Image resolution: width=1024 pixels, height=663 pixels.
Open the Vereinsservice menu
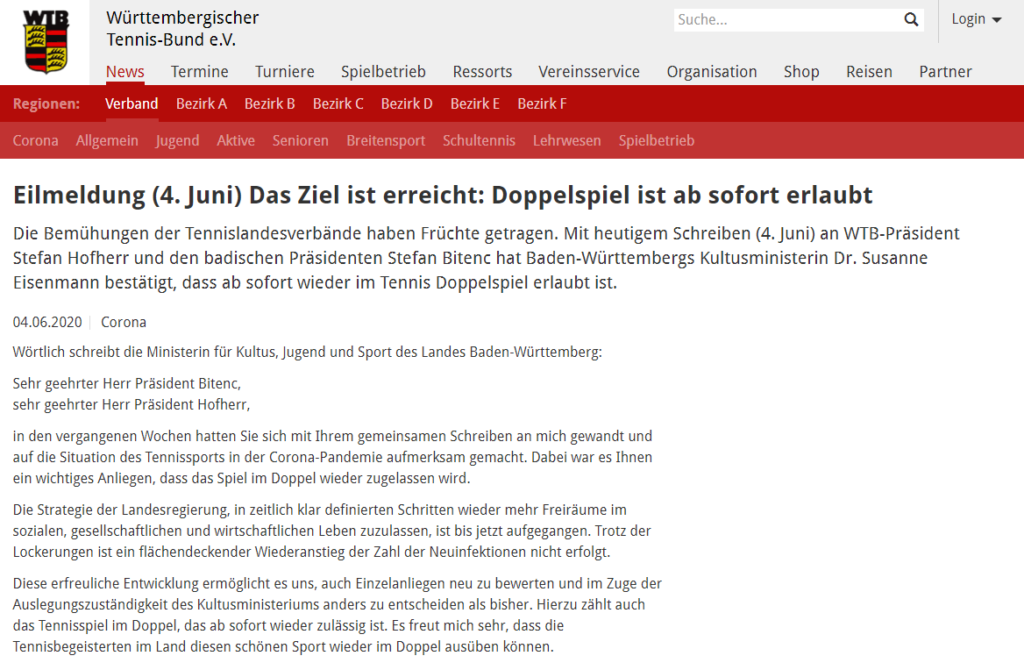click(589, 71)
